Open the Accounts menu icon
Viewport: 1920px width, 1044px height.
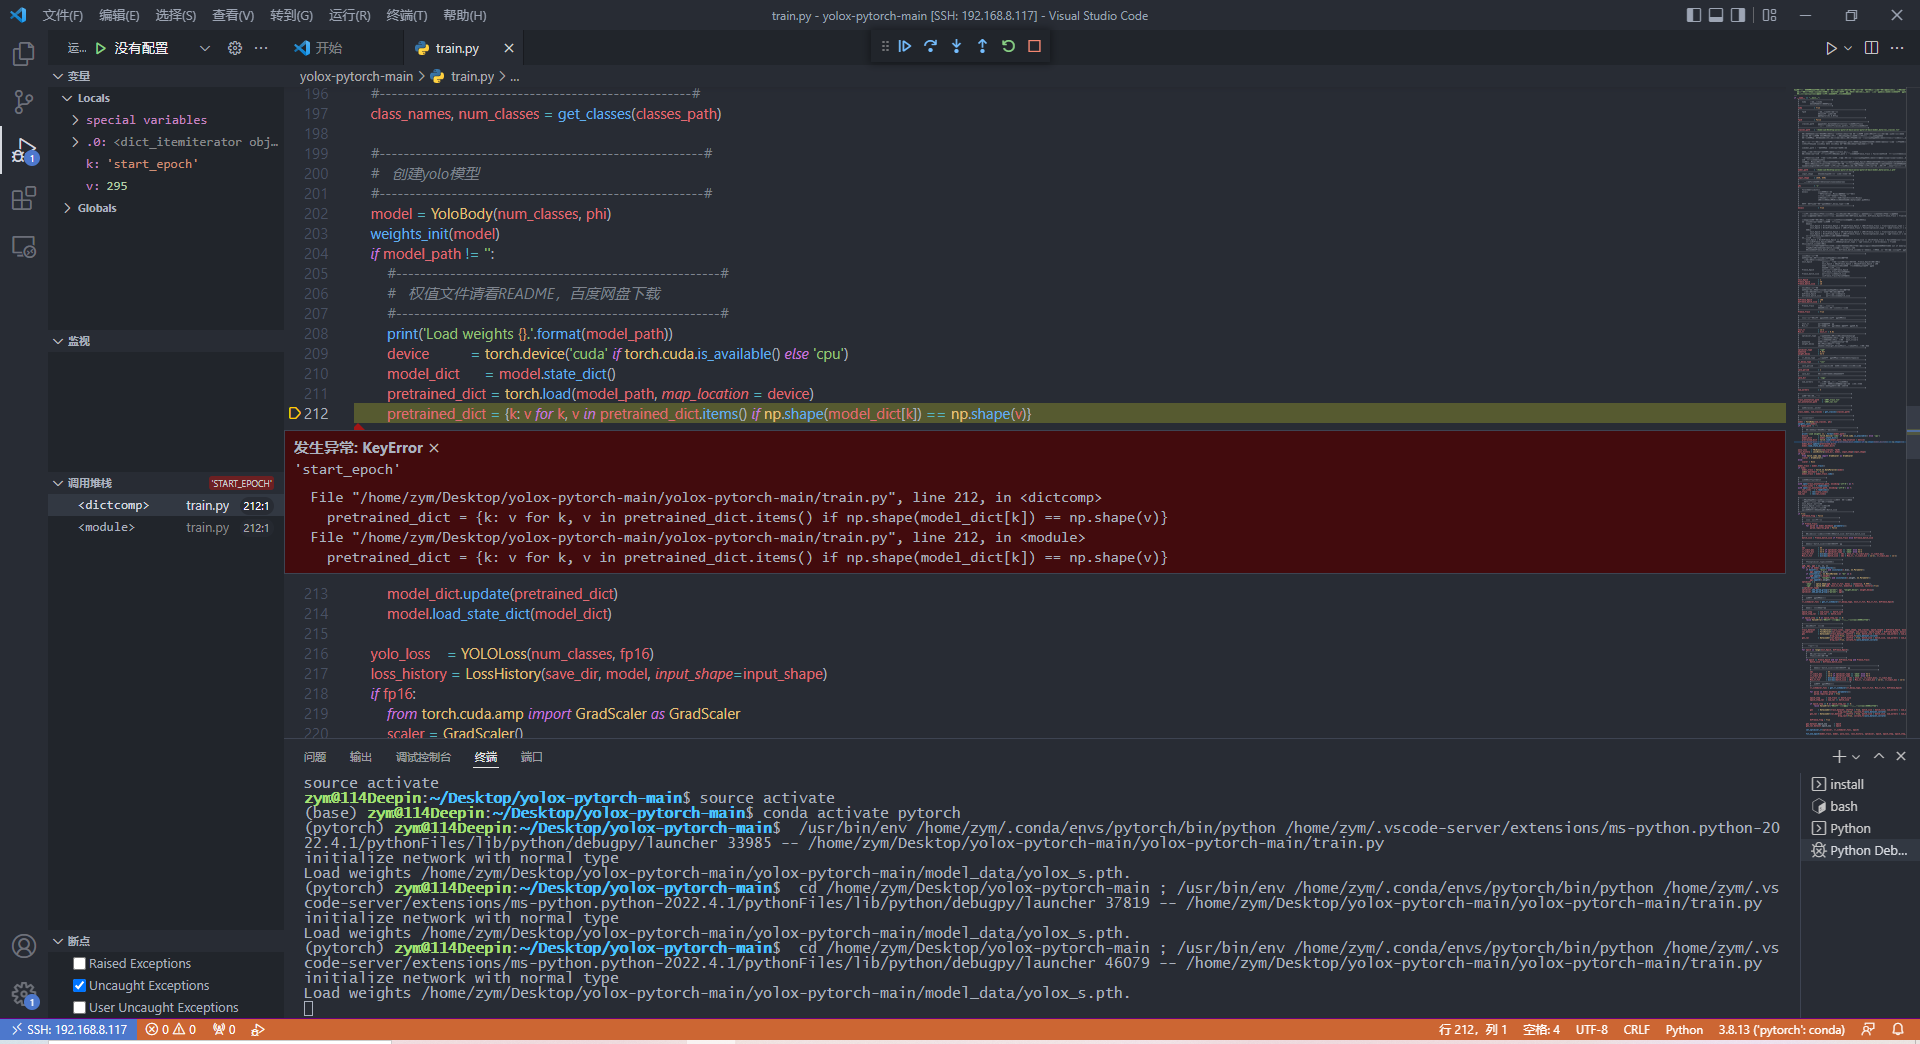click(24, 946)
